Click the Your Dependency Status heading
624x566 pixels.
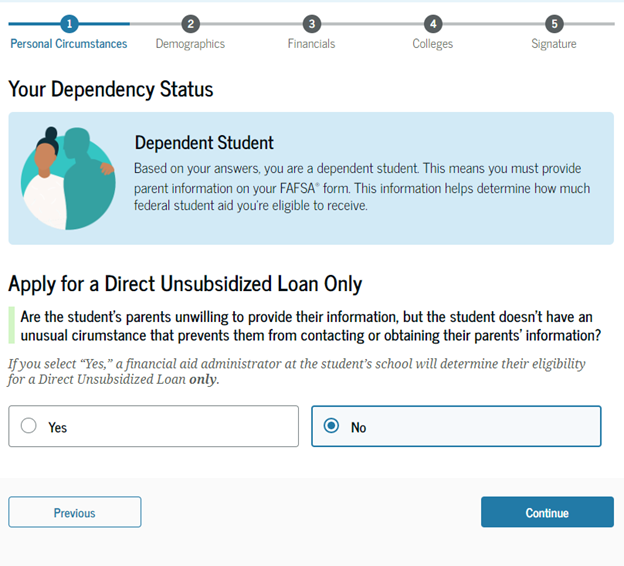(111, 89)
